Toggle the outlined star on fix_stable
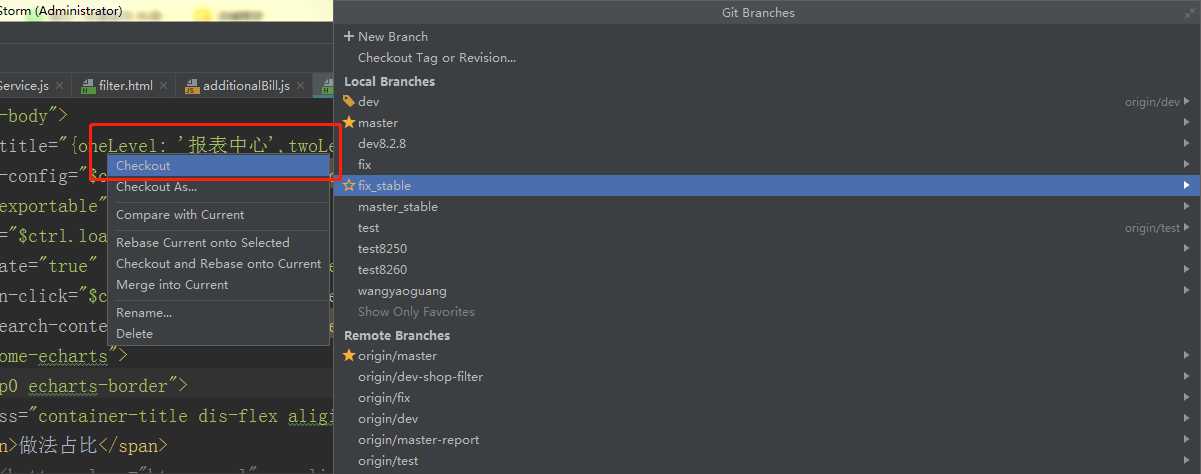Image resolution: width=1201 pixels, height=474 pixels. (349, 185)
